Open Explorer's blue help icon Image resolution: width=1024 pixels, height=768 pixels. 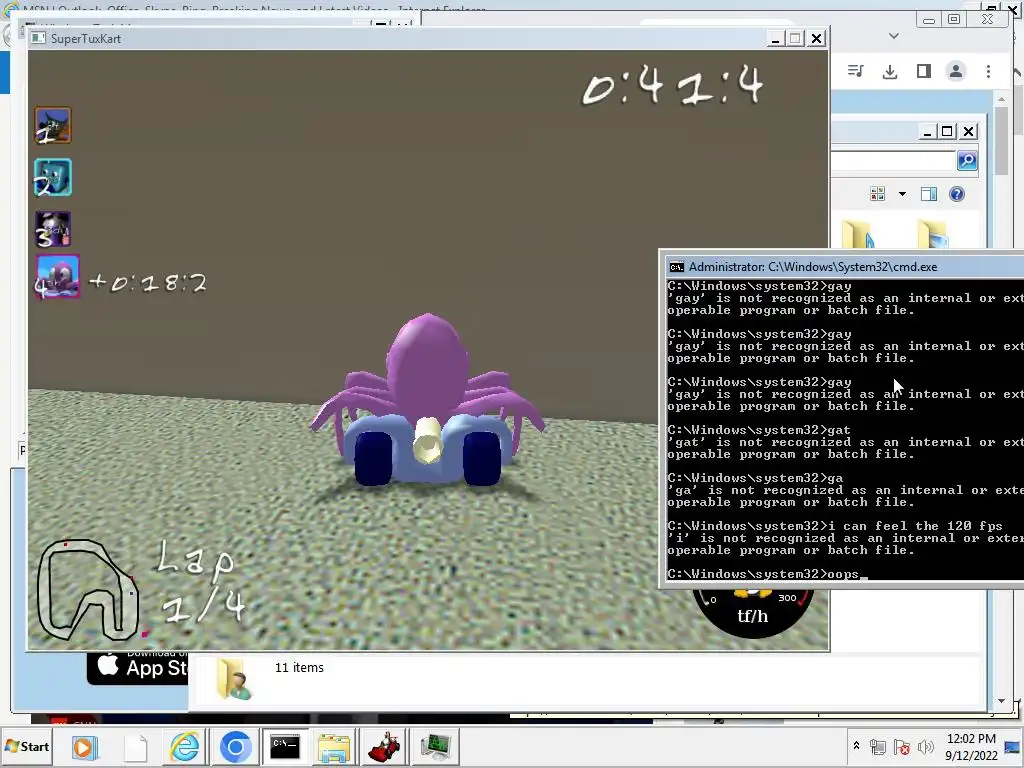pos(957,194)
